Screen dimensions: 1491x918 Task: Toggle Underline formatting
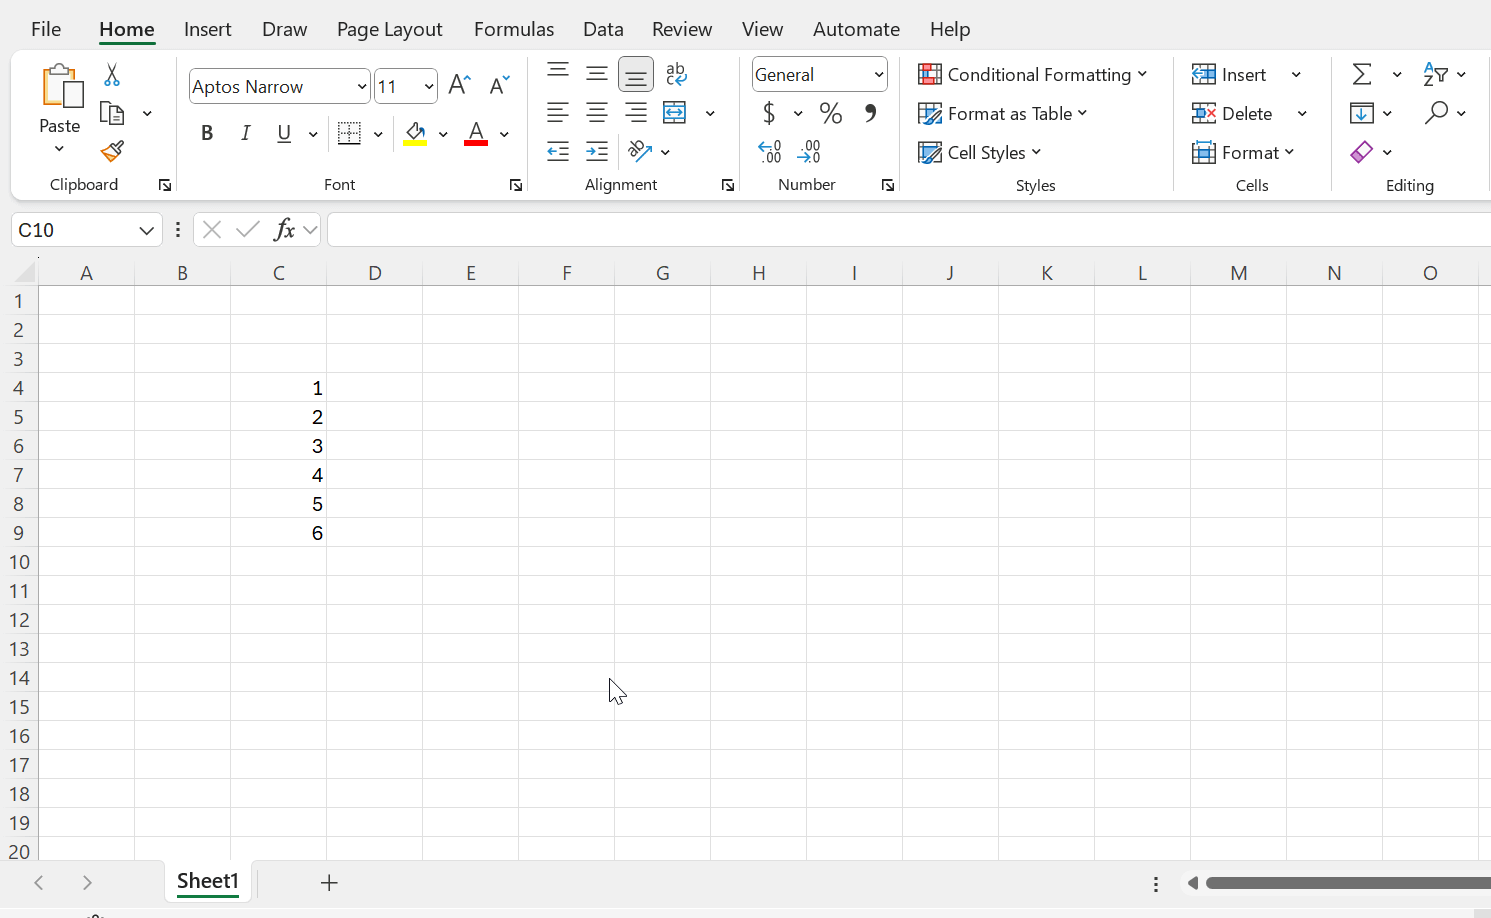284,133
